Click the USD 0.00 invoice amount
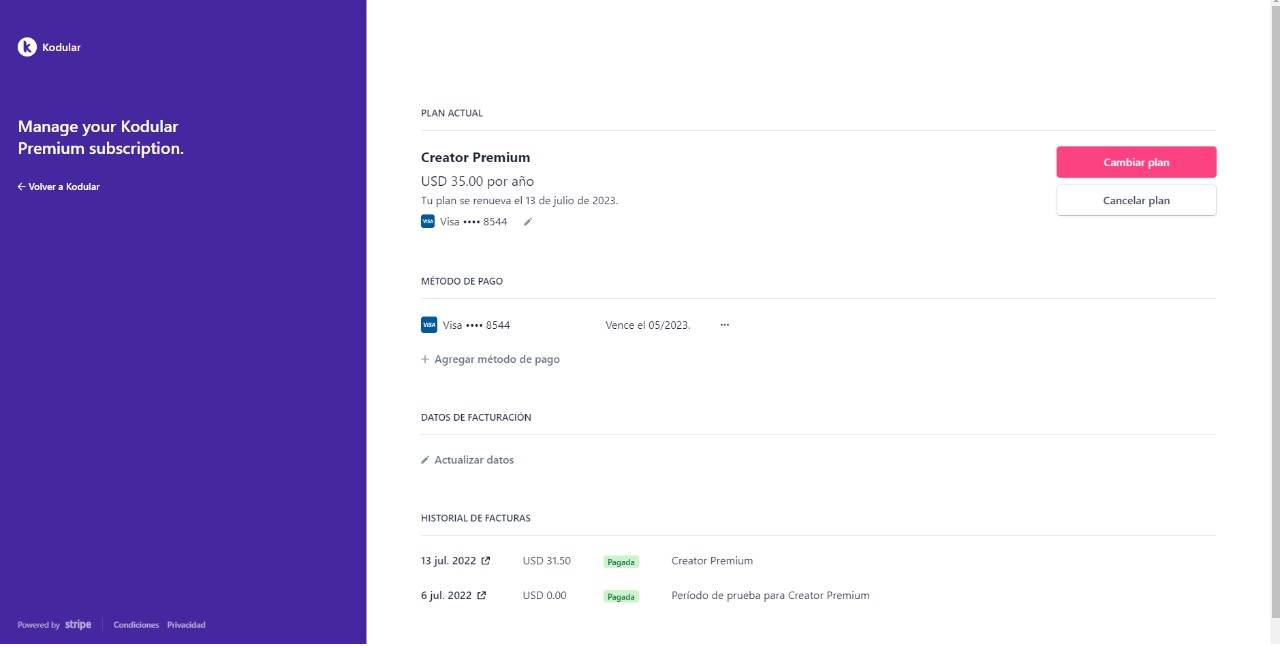The width and height of the screenshot is (1280, 648). tap(545, 596)
